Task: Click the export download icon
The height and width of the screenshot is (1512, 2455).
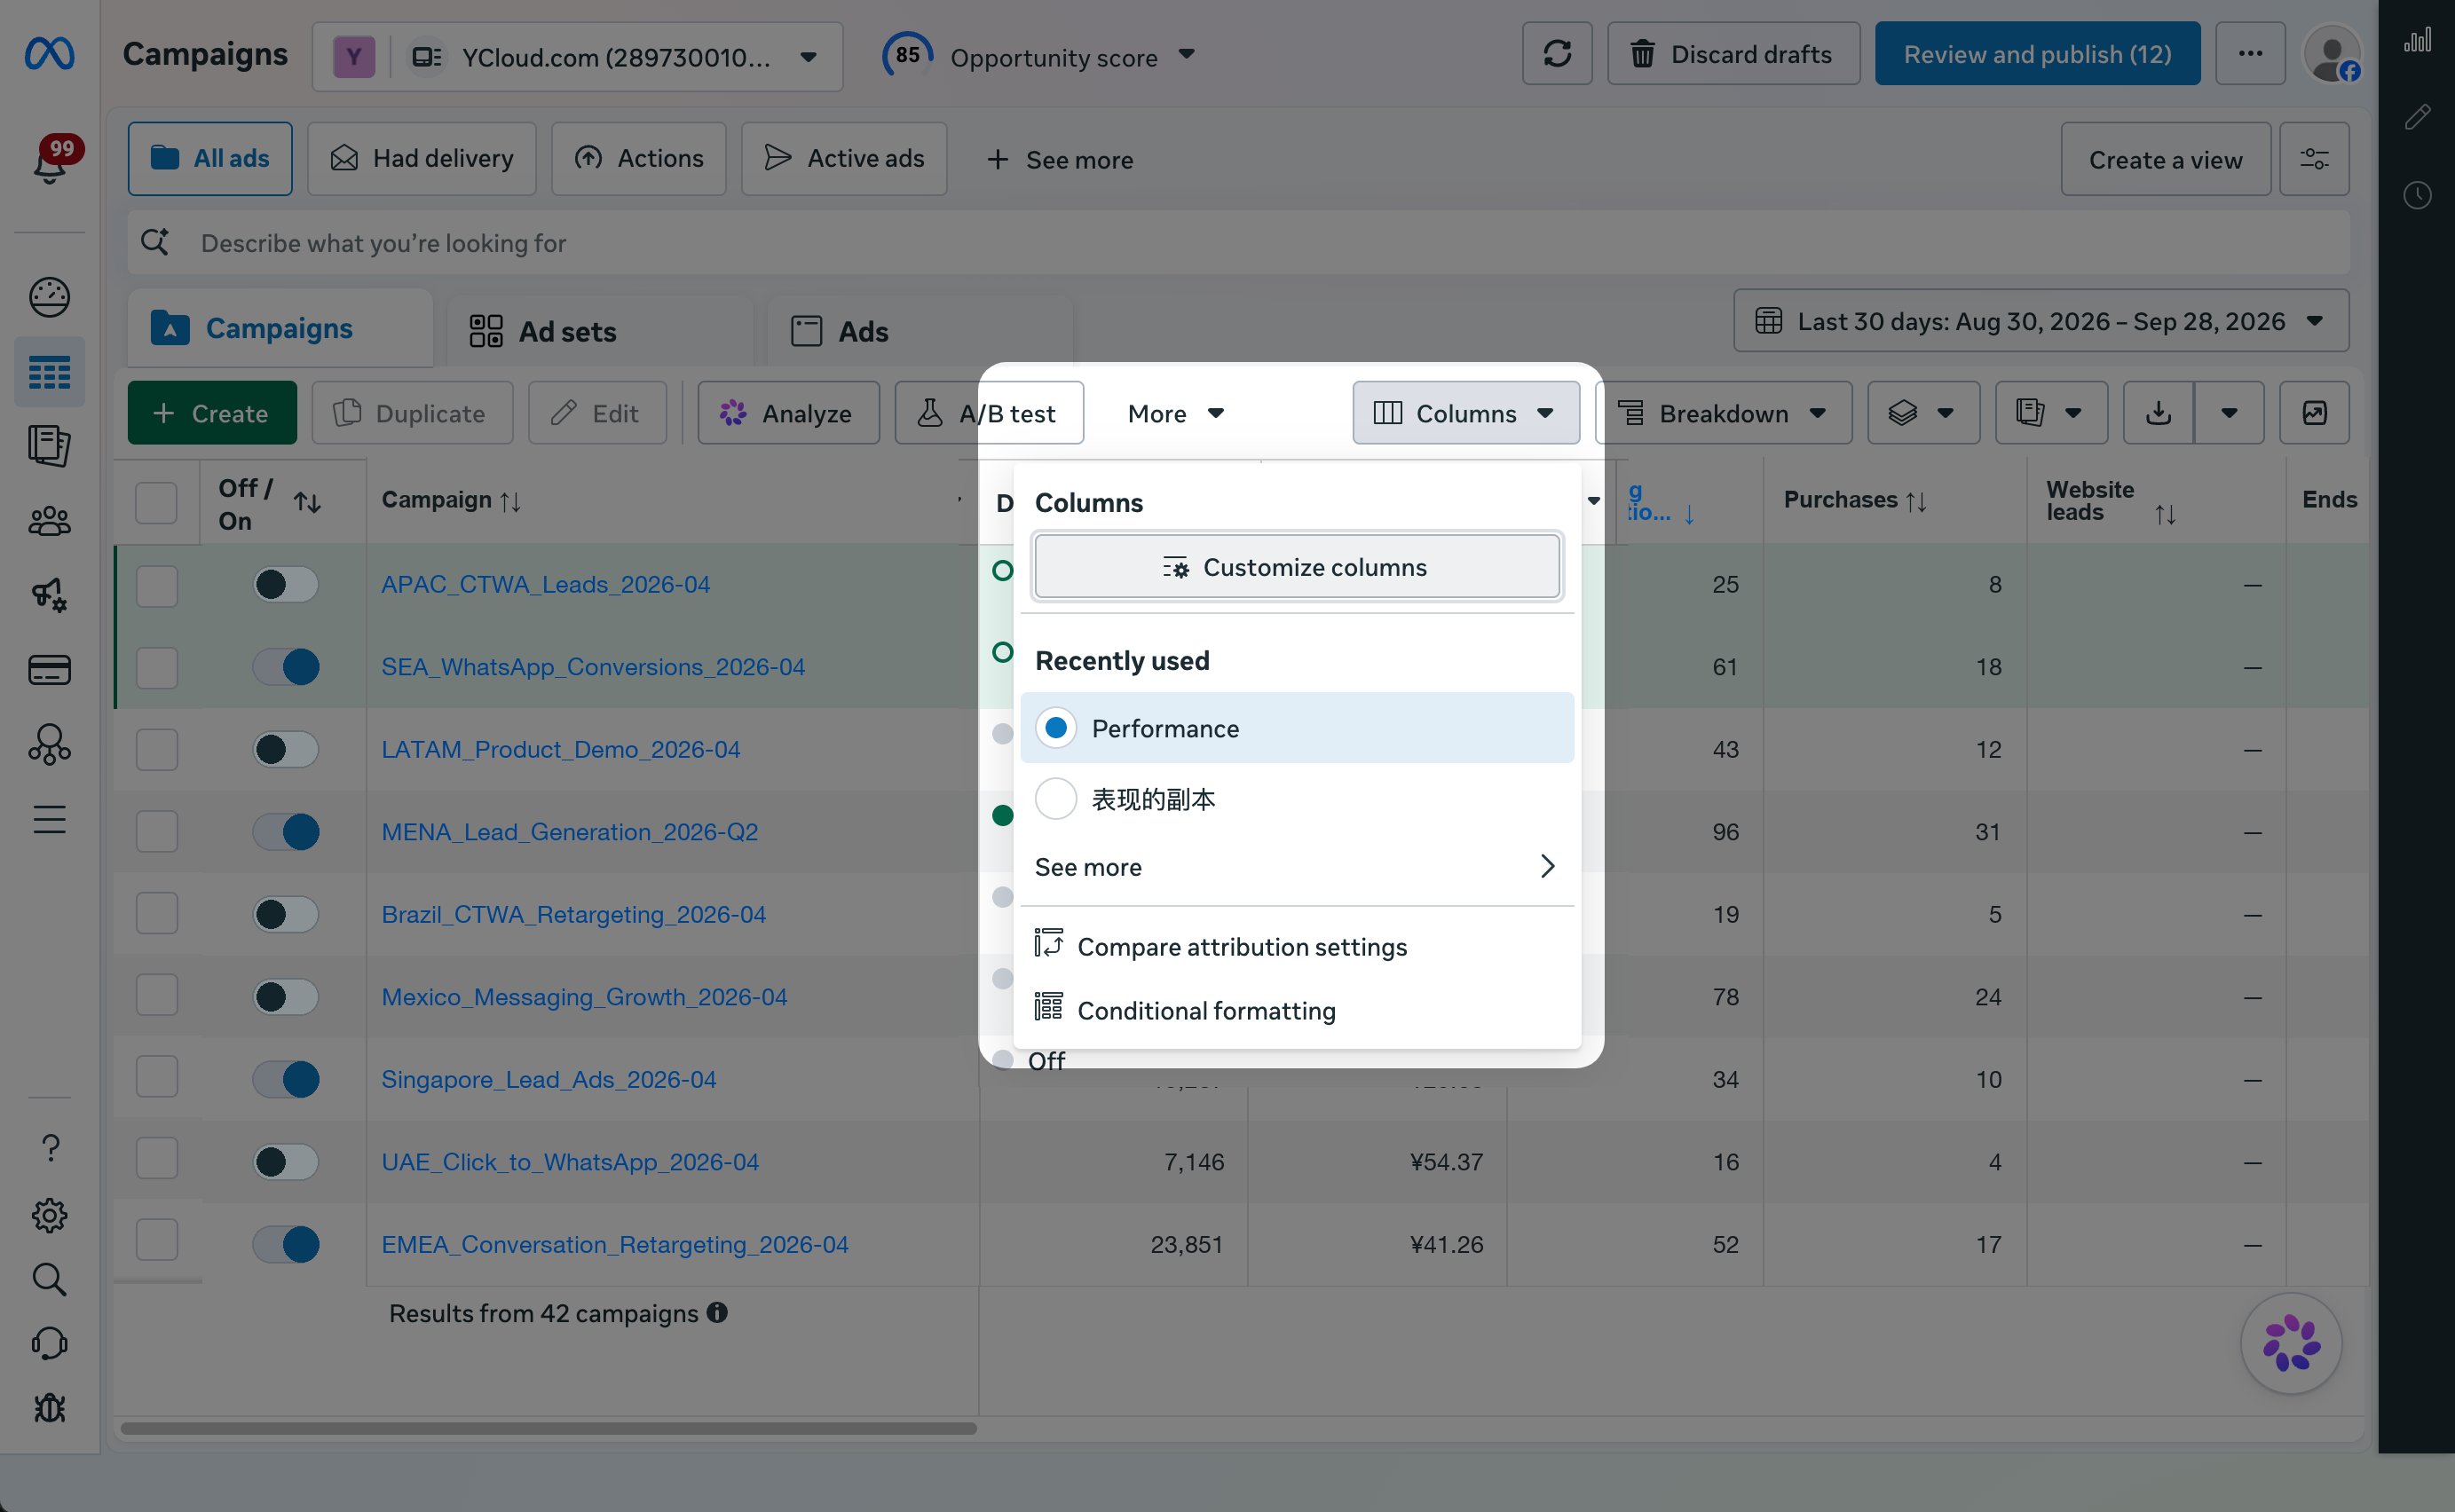Action: click(x=2158, y=413)
